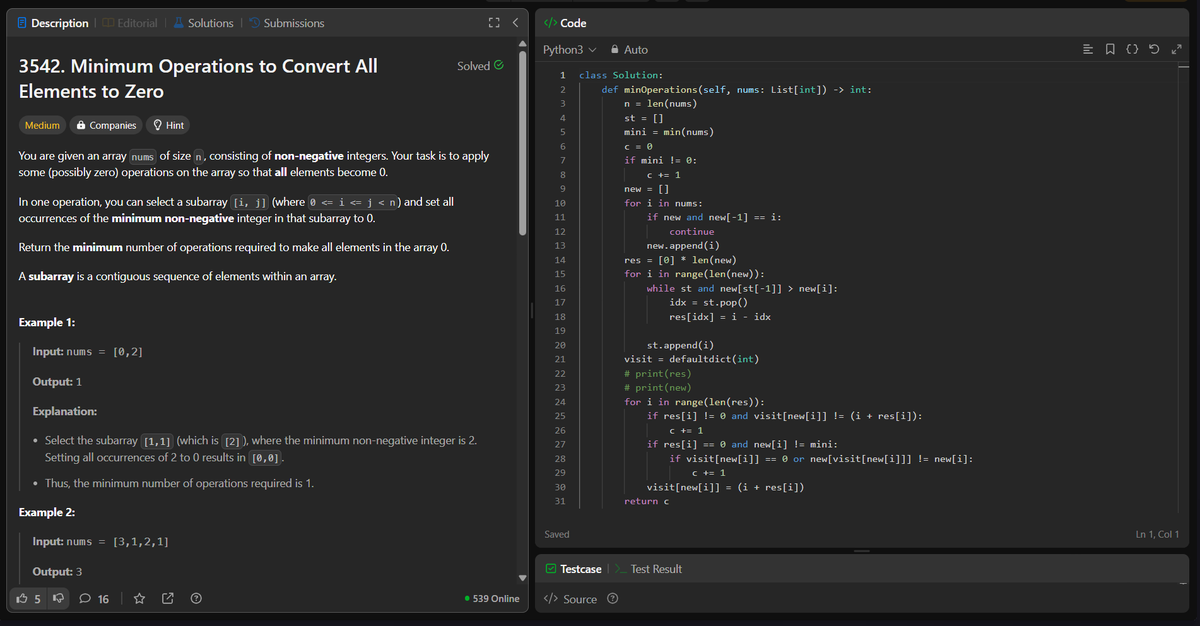This screenshot has width=1200, height=626.
Task: Click the commented line # print(new)
Action: point(657,387)
